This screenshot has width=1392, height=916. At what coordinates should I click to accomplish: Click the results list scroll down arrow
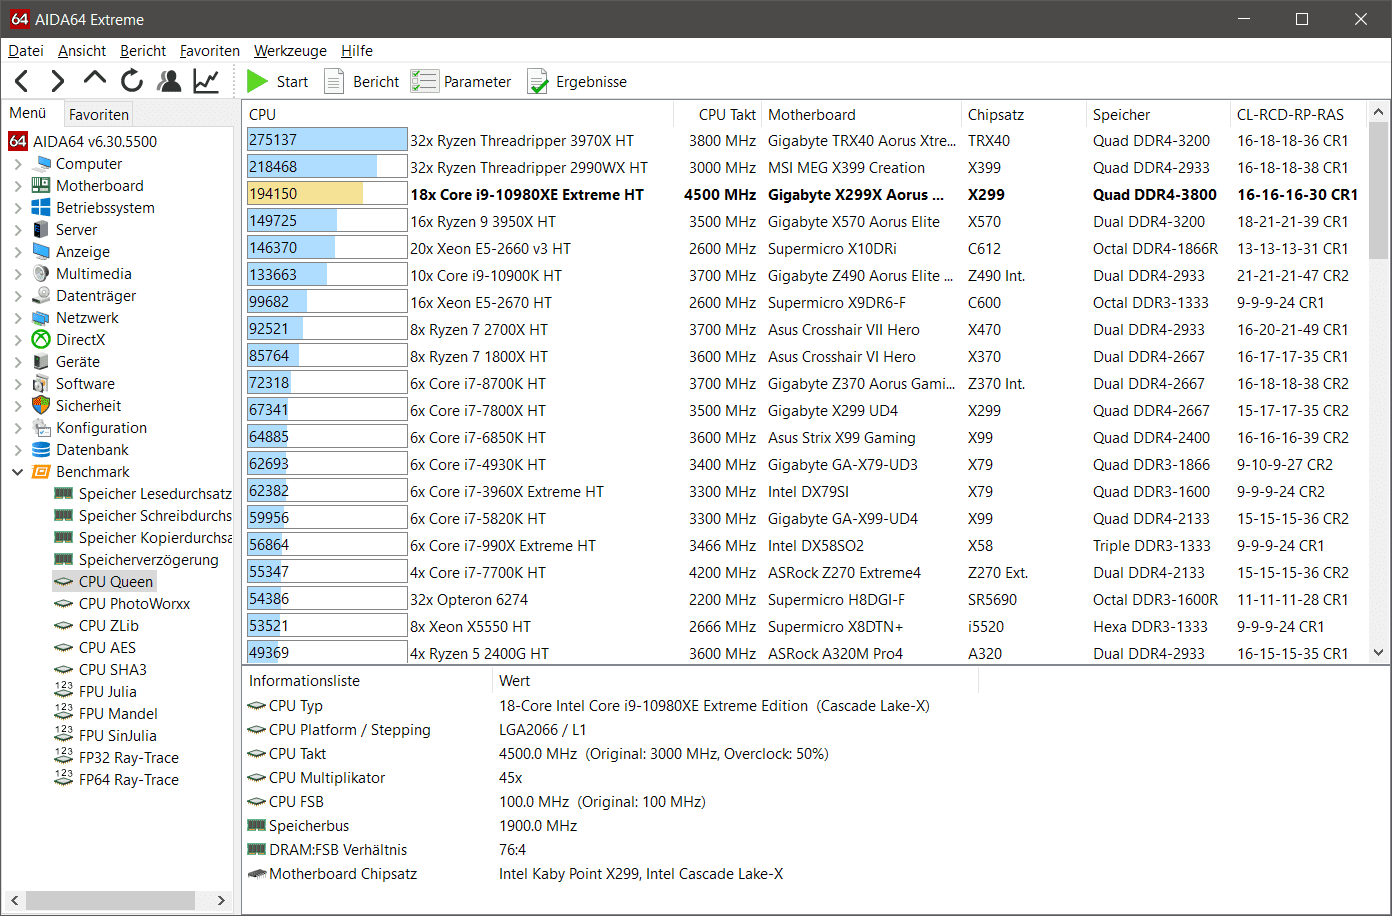1379,653
